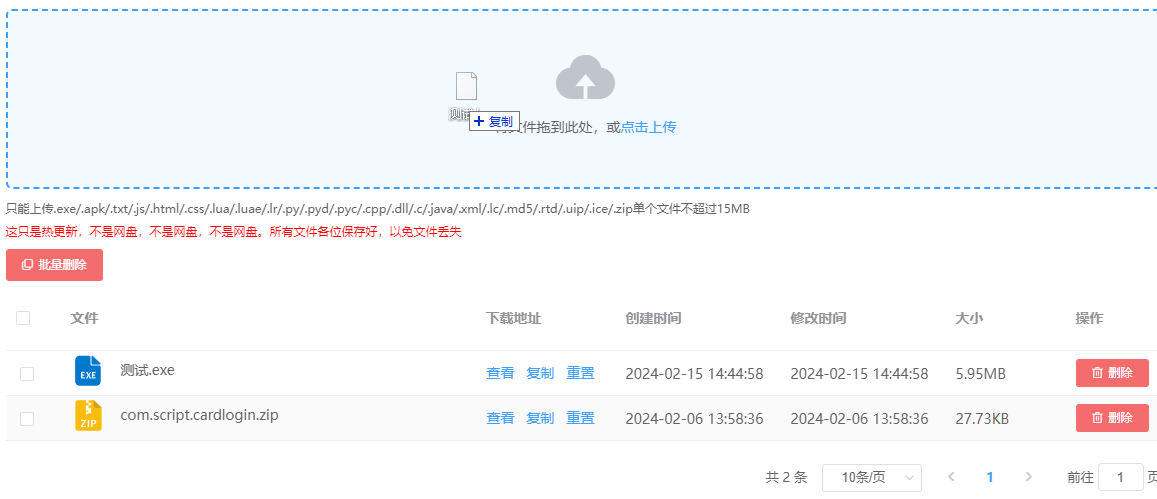Click 查看 for com.script.cardlogin.zip
This screenshot has width=1157, height=499.
click(500, 419)
